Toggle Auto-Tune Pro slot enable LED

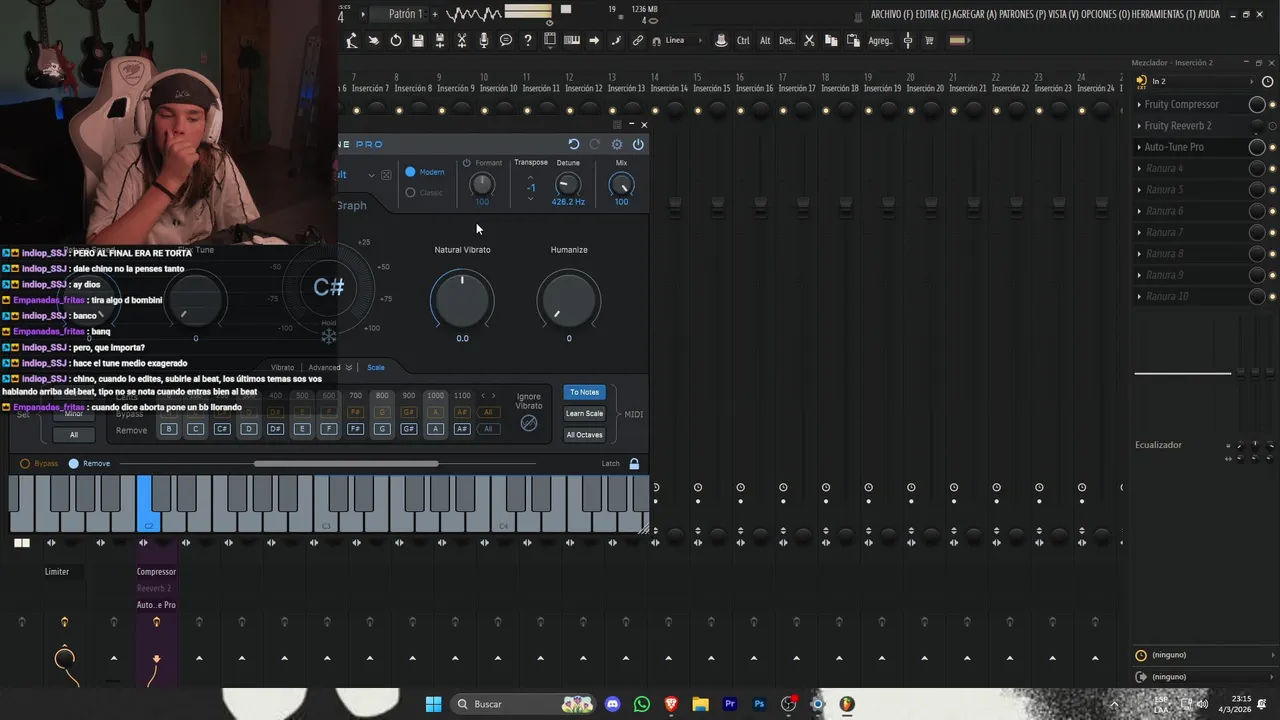click(x=1272, y=147)
